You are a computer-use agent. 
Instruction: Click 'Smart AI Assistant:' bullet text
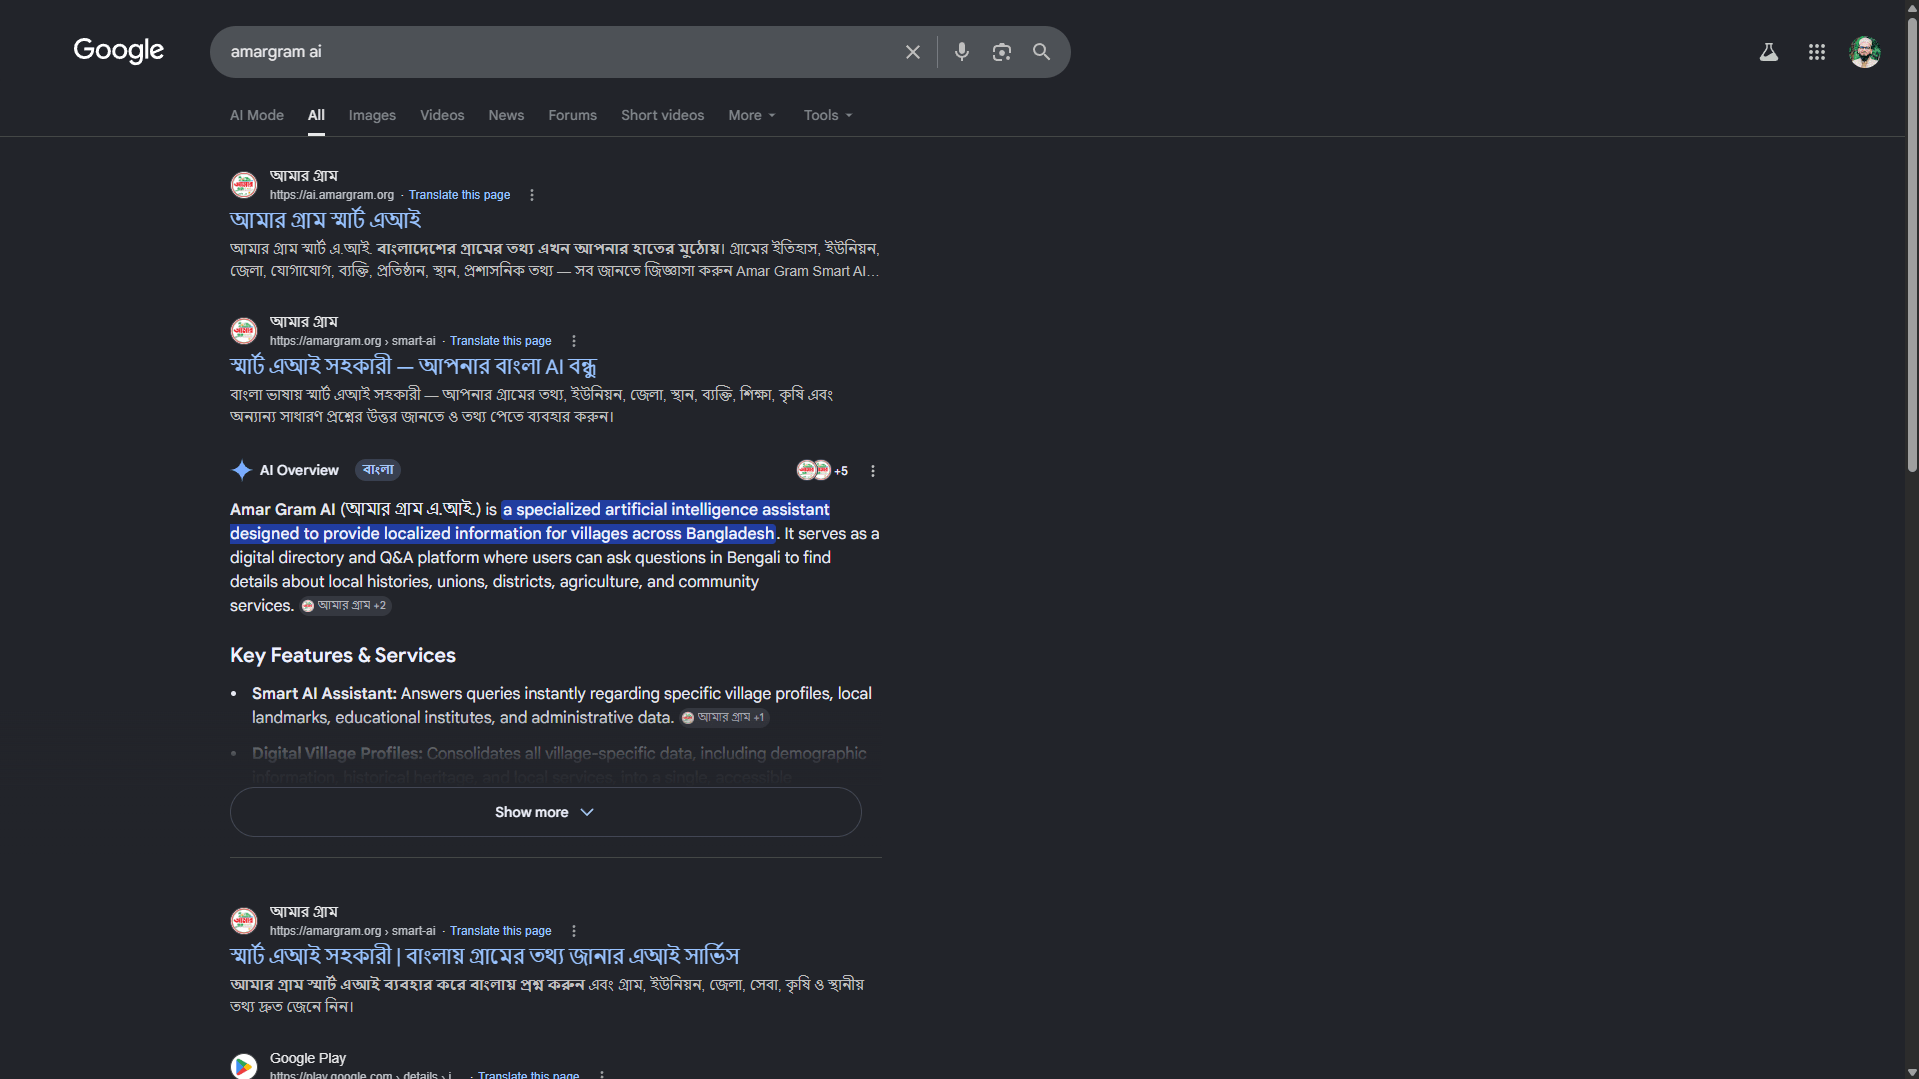pyautogui.click(x=324, y=694)
